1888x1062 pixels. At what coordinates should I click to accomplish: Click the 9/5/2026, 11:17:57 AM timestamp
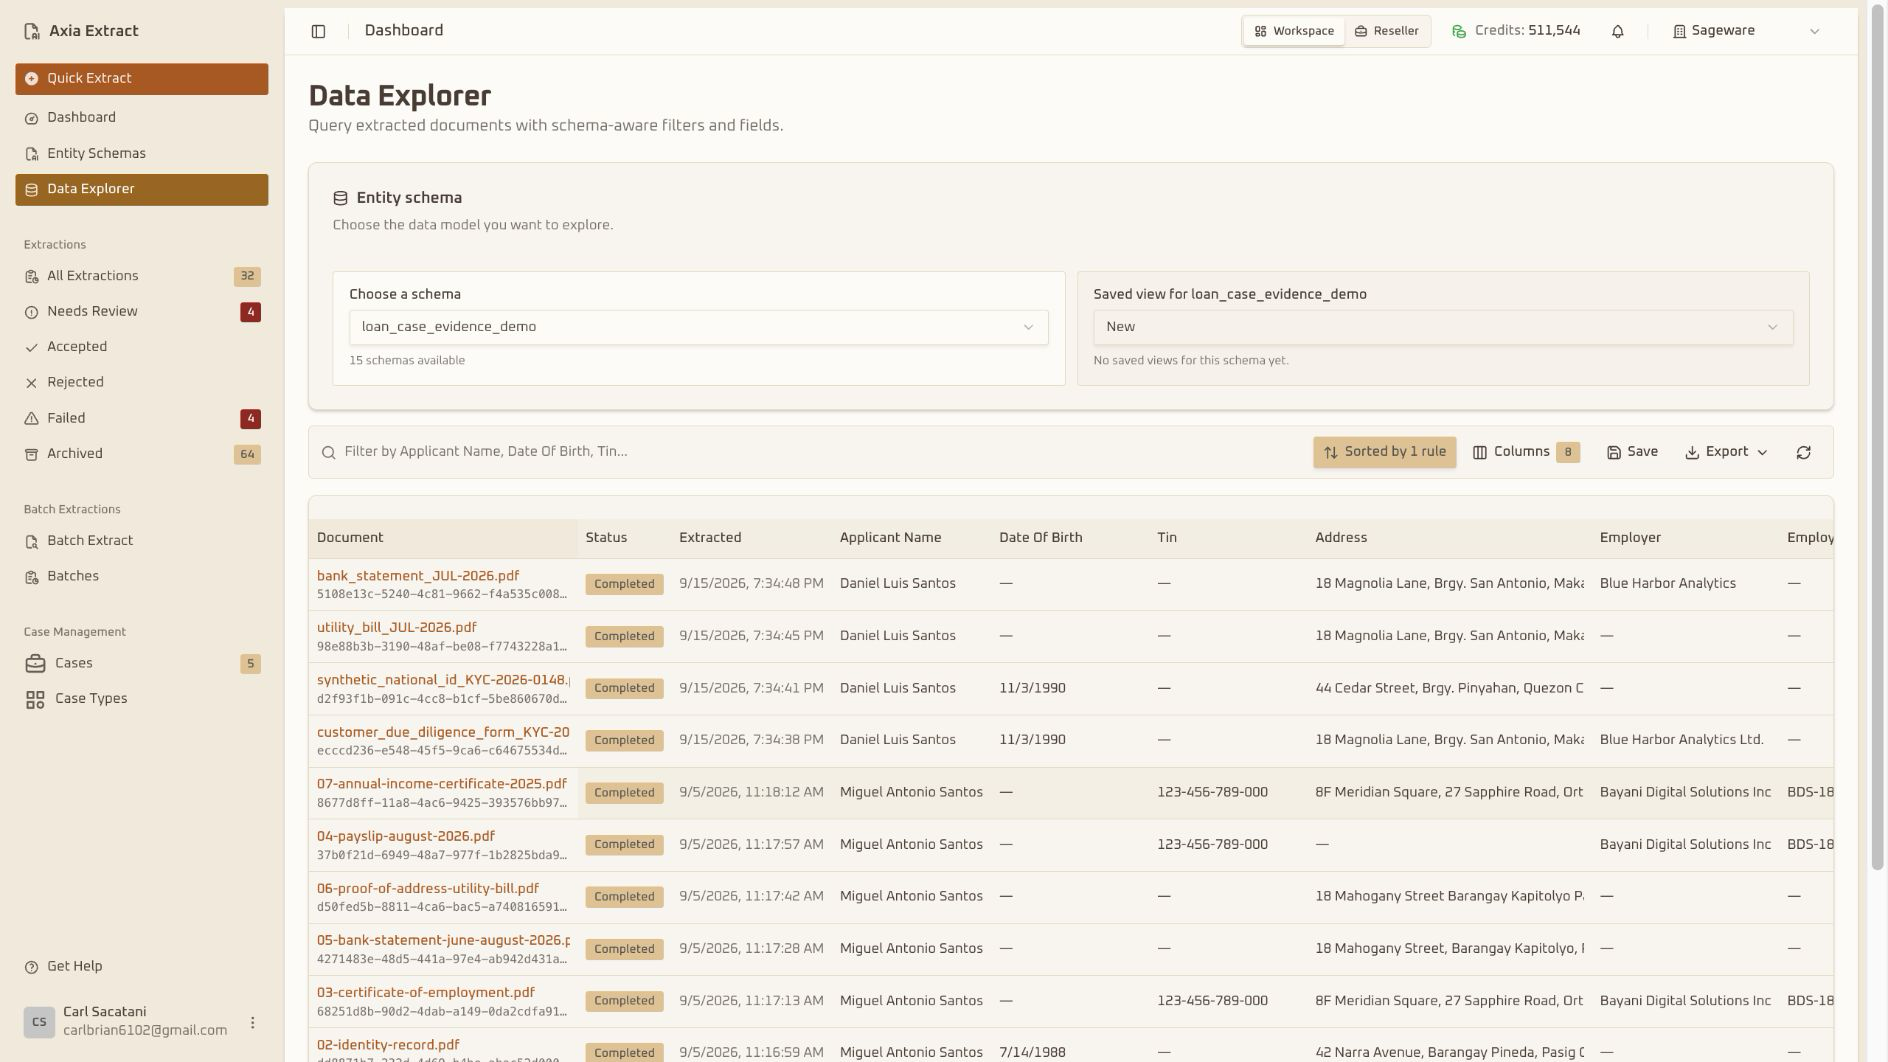pos(751,845)
